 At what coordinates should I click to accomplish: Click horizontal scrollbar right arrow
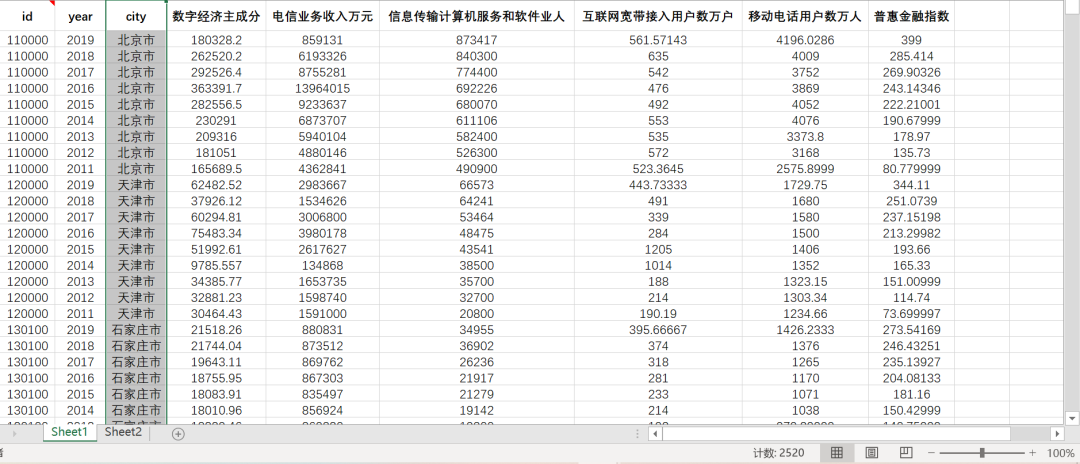tap(1057, 434)
